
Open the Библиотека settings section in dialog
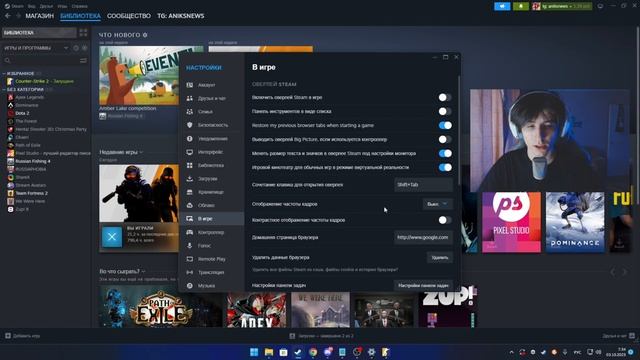pyautogui.click(x=211, y=165)
